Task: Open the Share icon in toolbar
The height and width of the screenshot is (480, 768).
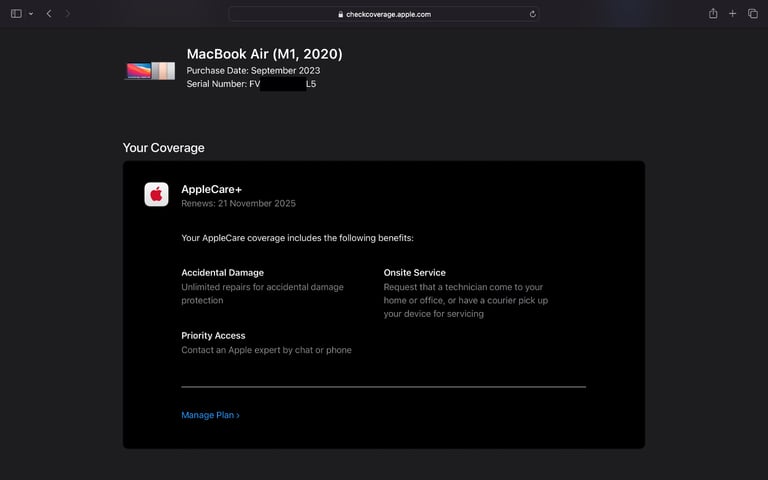Action: (x=713, y=14)
